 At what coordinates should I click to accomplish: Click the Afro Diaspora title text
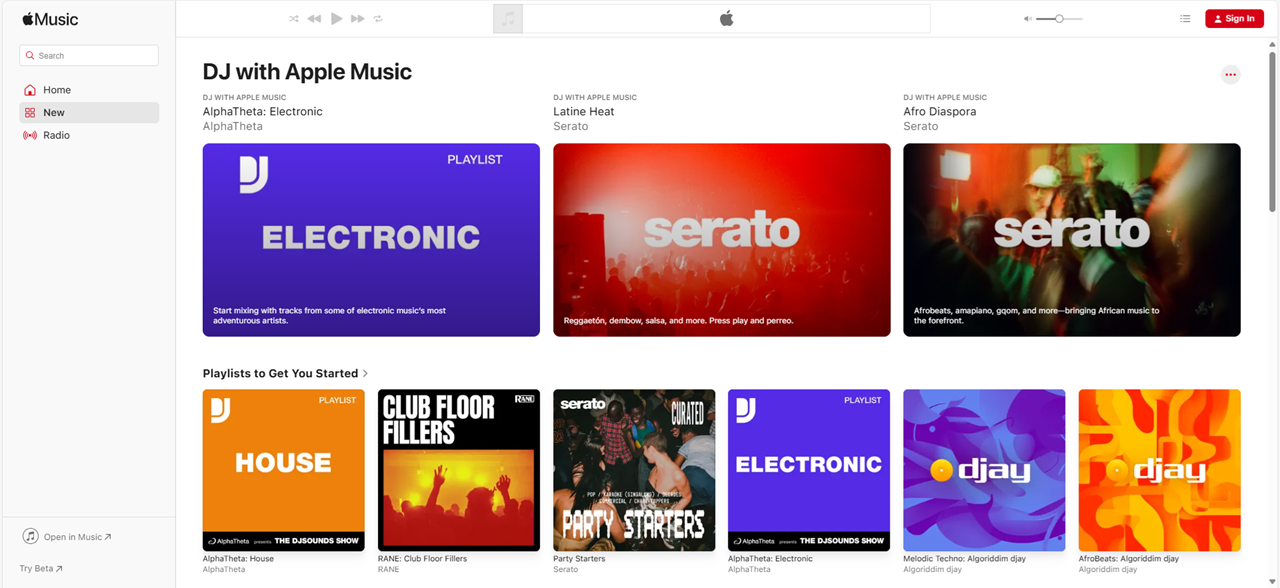(939, 112)
